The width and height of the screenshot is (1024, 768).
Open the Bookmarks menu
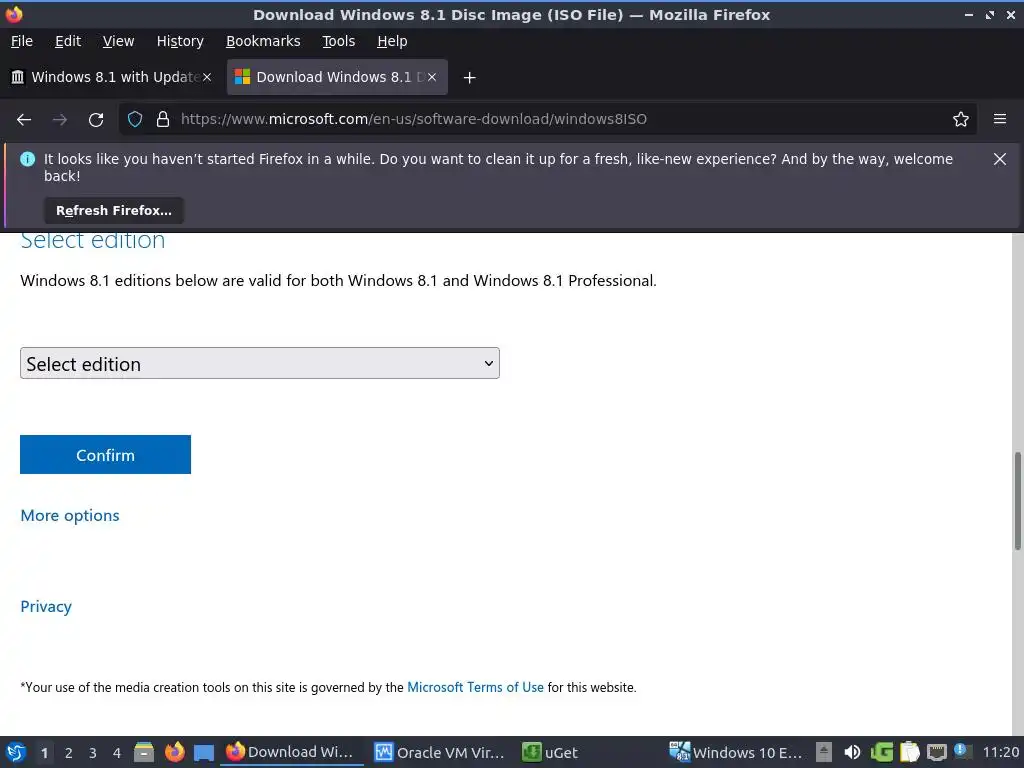tap(263, 41)
